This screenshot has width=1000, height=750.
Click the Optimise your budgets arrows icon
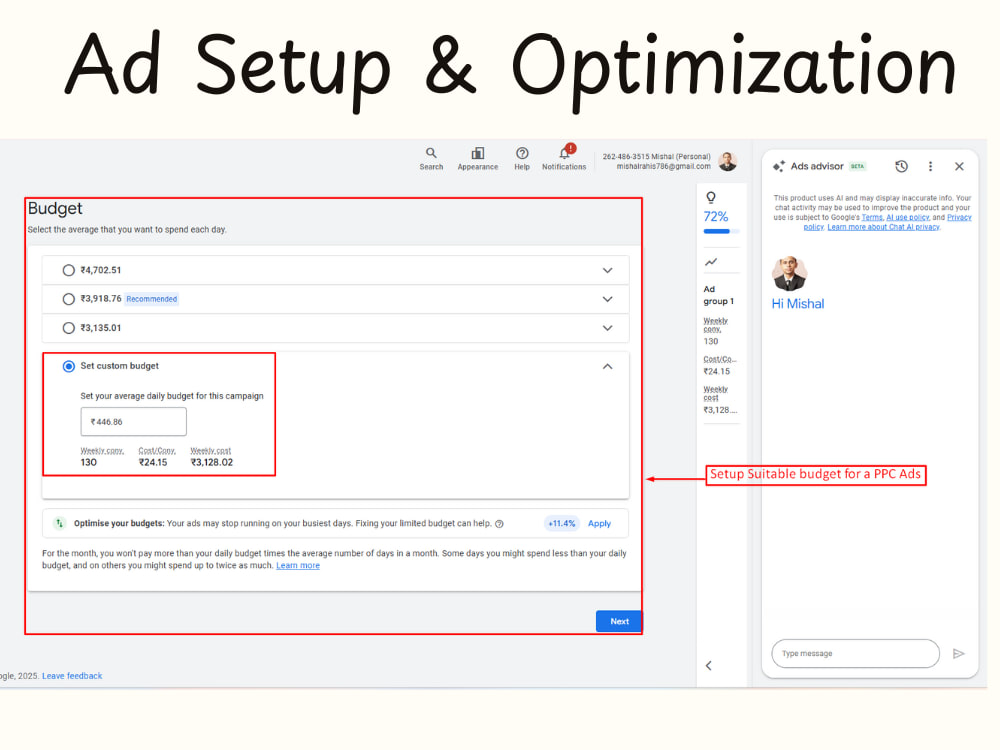pyautogui.click(x=59, y=523)
